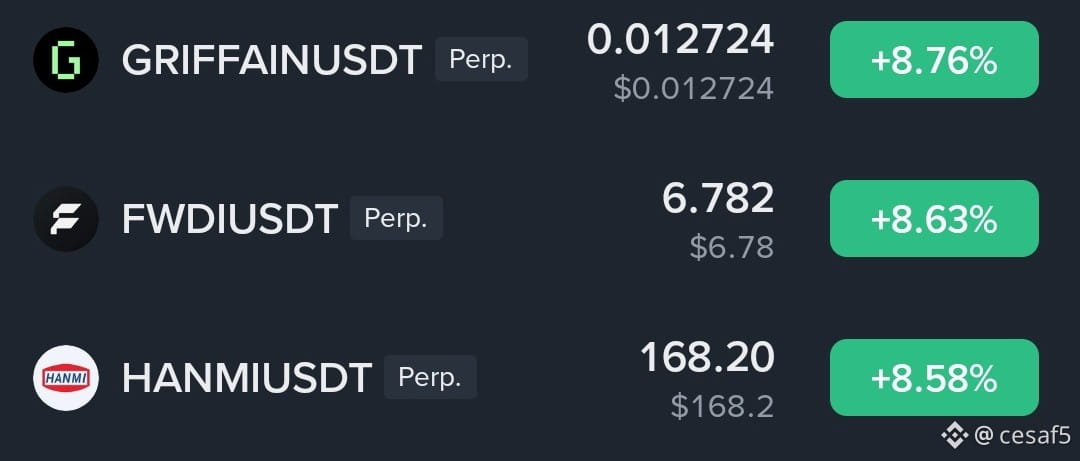Toggle the +8.58% change badge

point(934,377)
